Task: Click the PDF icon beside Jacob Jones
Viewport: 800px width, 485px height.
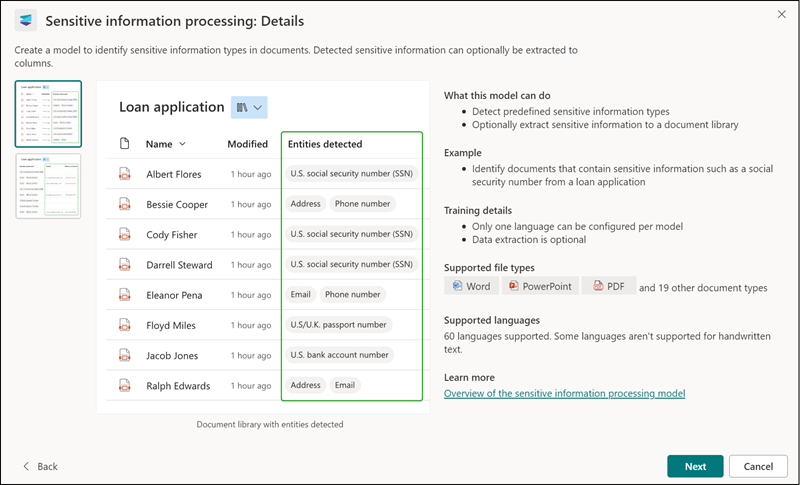Action: click(124, 355)
